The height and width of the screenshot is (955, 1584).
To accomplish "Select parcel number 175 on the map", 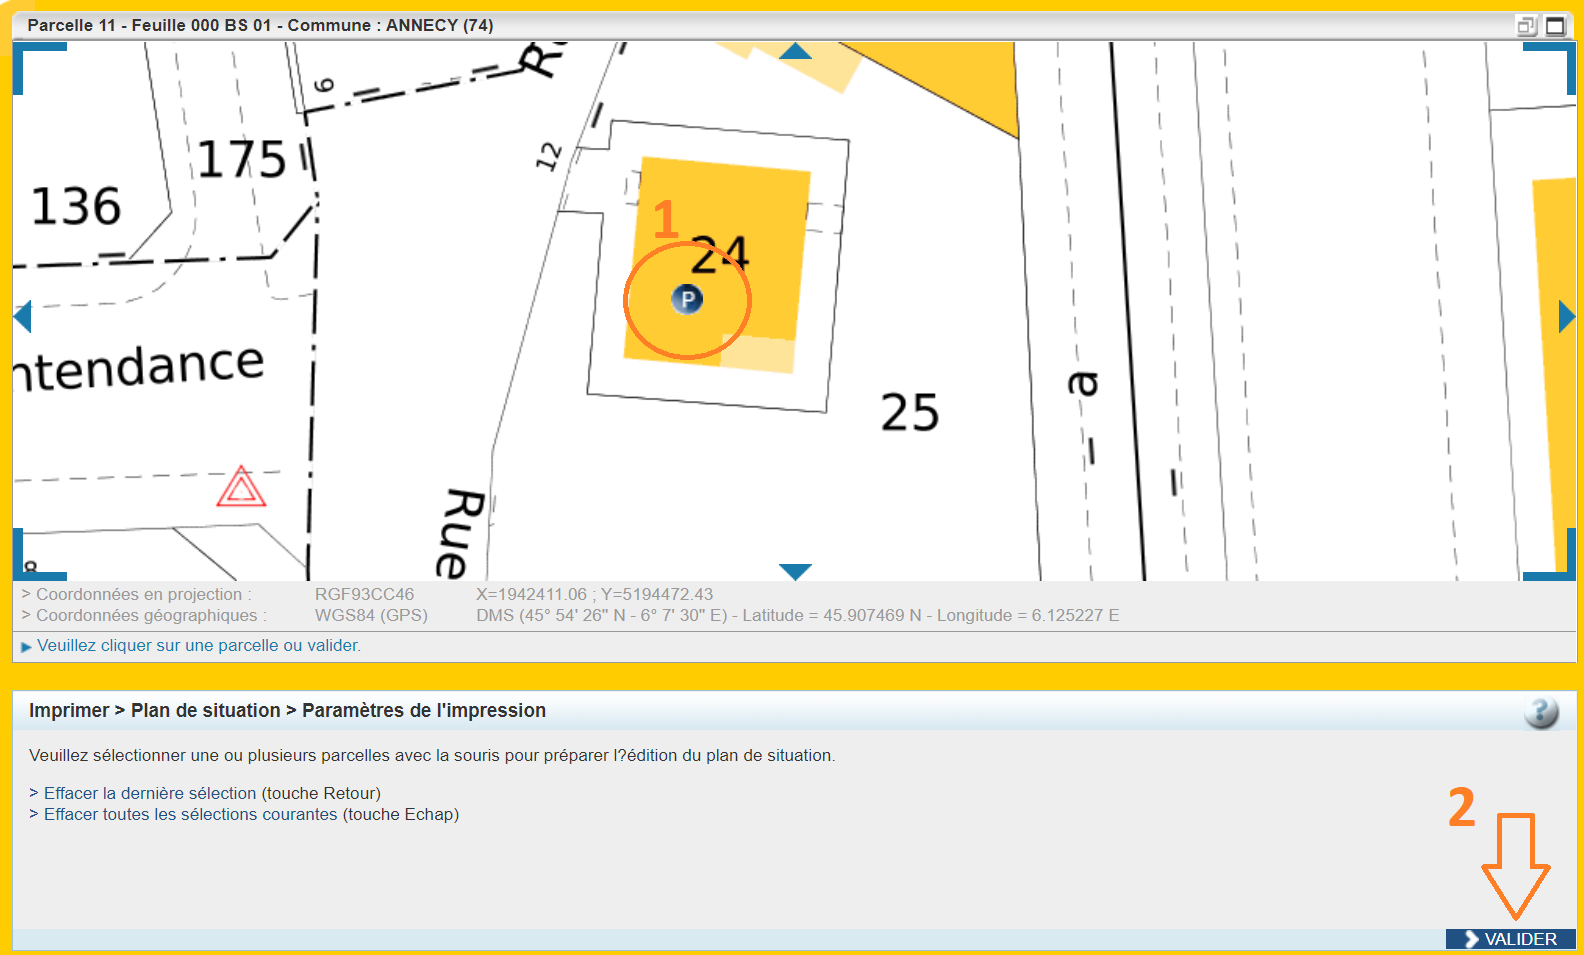I will 241,160.
